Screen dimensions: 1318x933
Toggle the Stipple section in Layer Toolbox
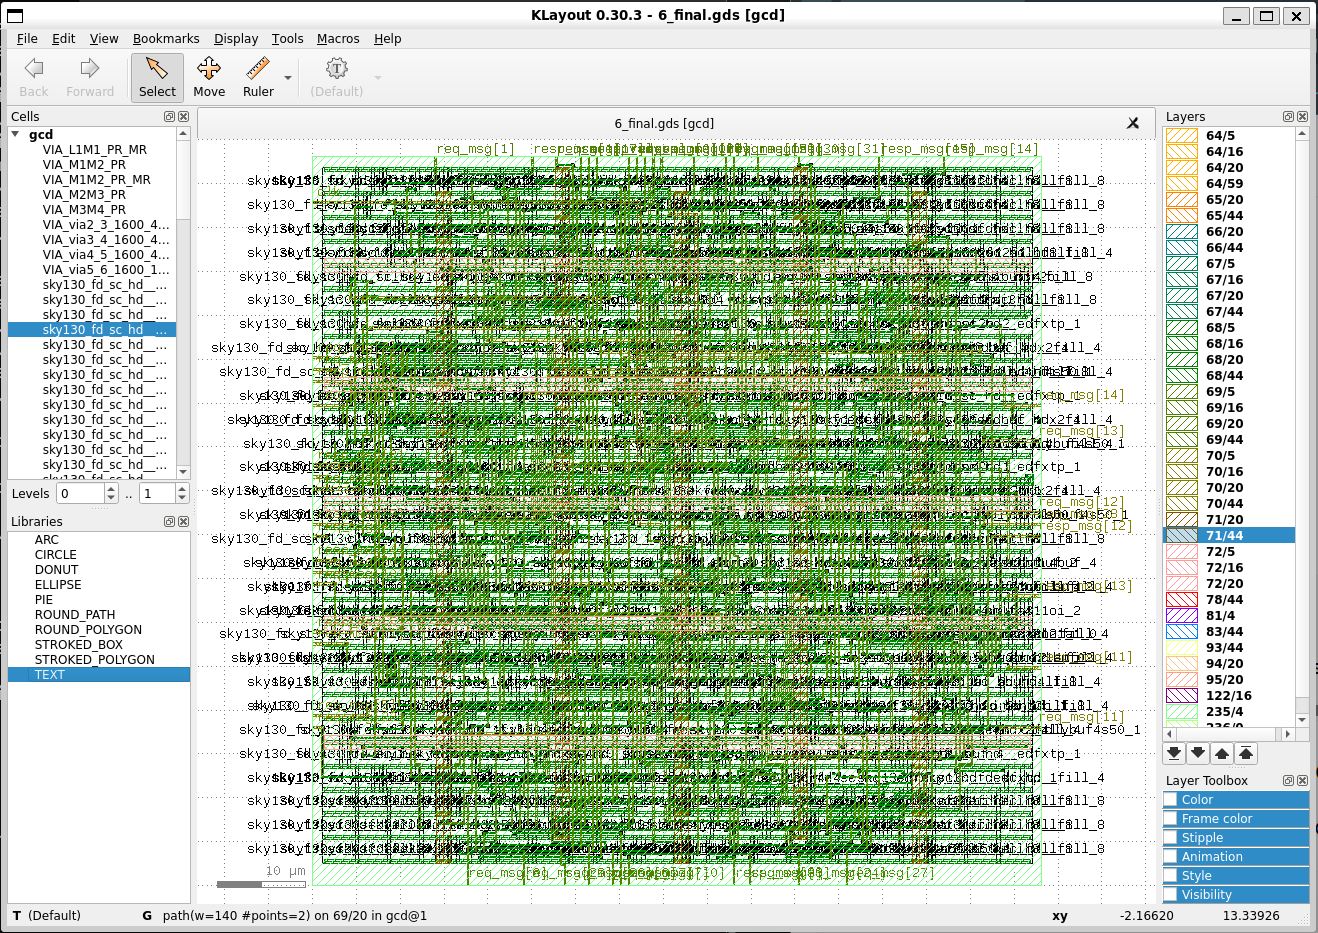pos(1170,837)
